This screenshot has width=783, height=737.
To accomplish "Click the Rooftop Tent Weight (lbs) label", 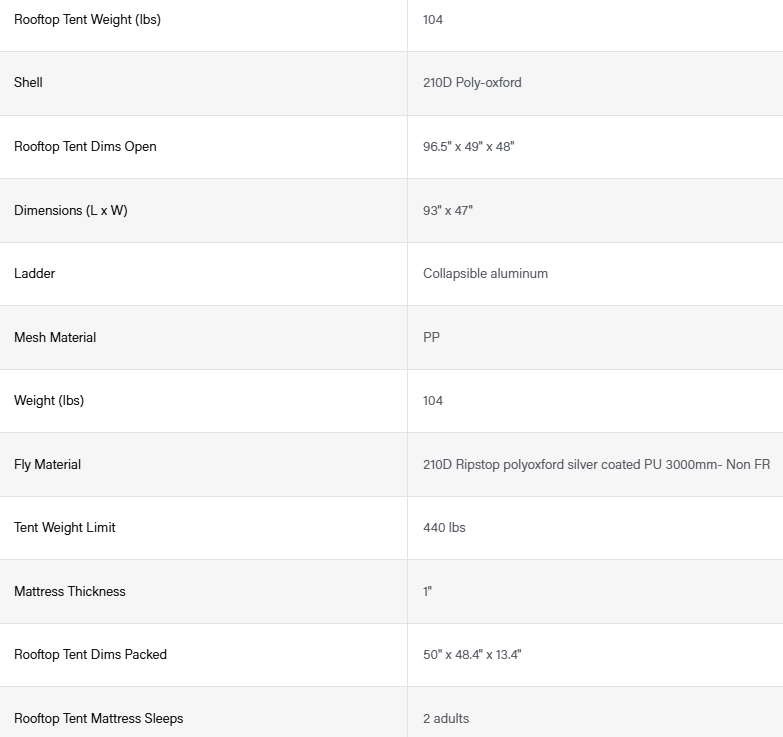I will [87, 19].
